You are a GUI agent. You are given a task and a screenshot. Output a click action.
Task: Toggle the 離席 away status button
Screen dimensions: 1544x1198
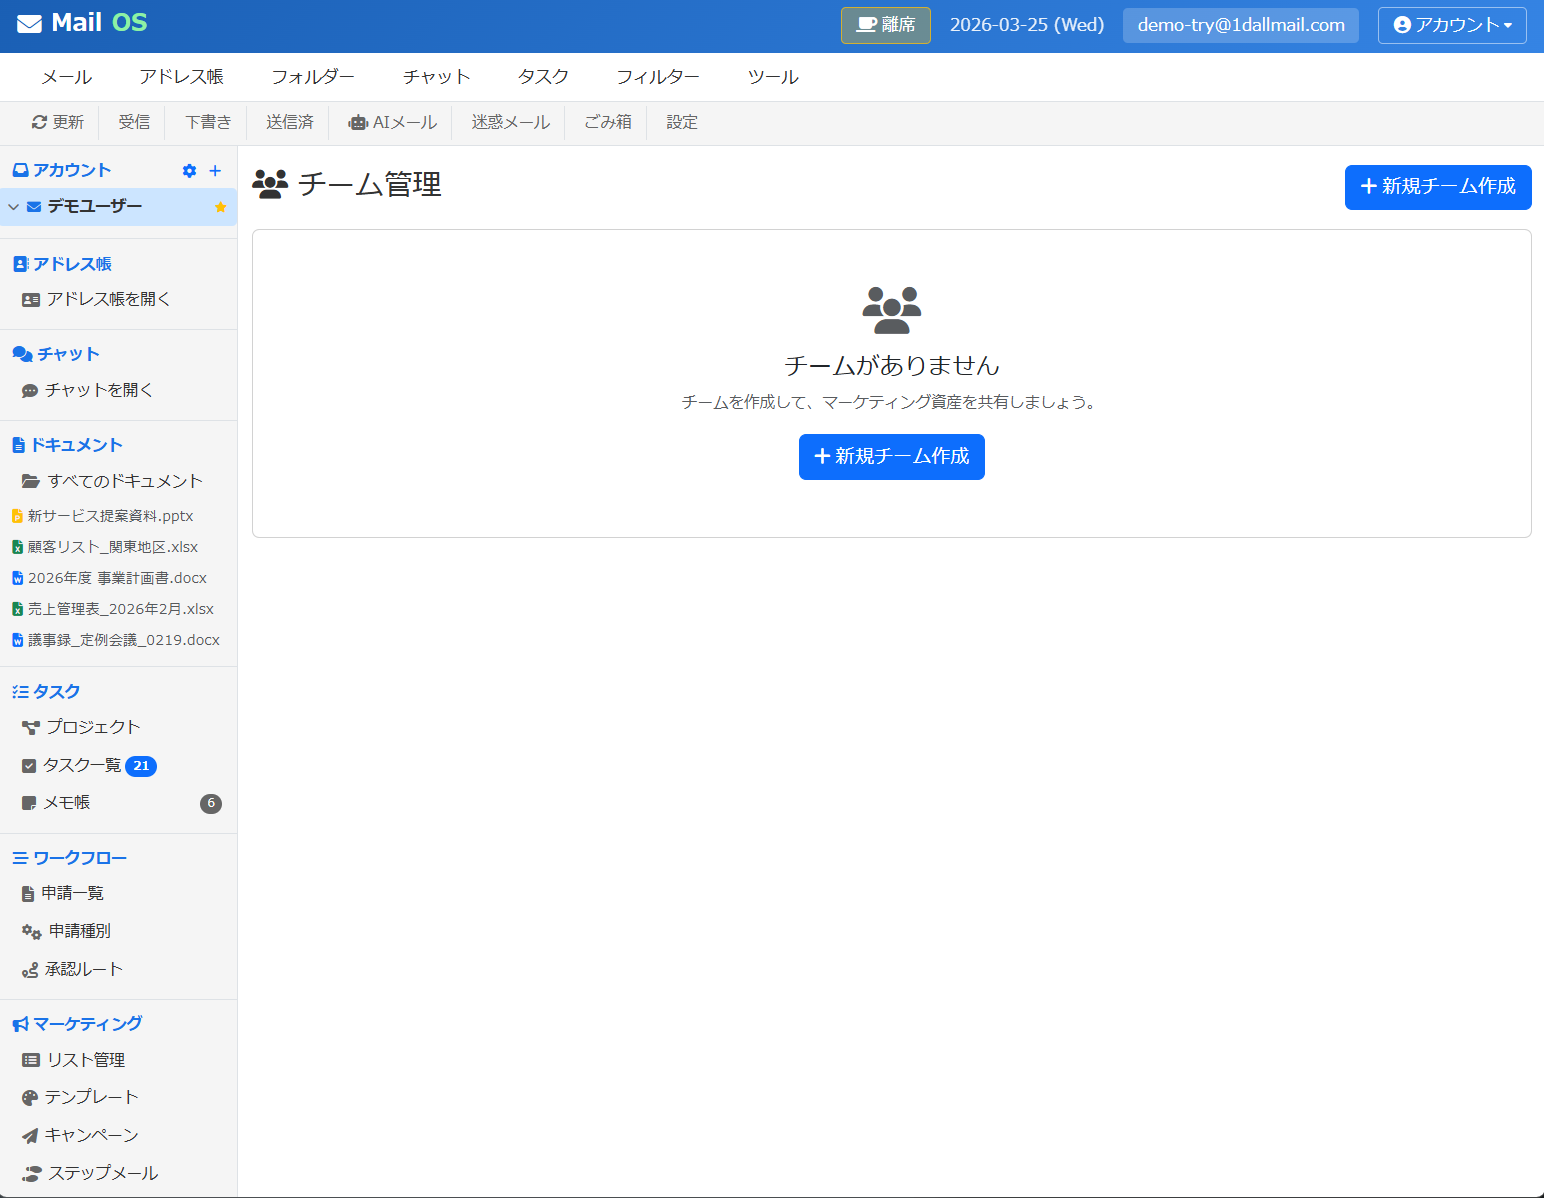click(x=885, y=25)
